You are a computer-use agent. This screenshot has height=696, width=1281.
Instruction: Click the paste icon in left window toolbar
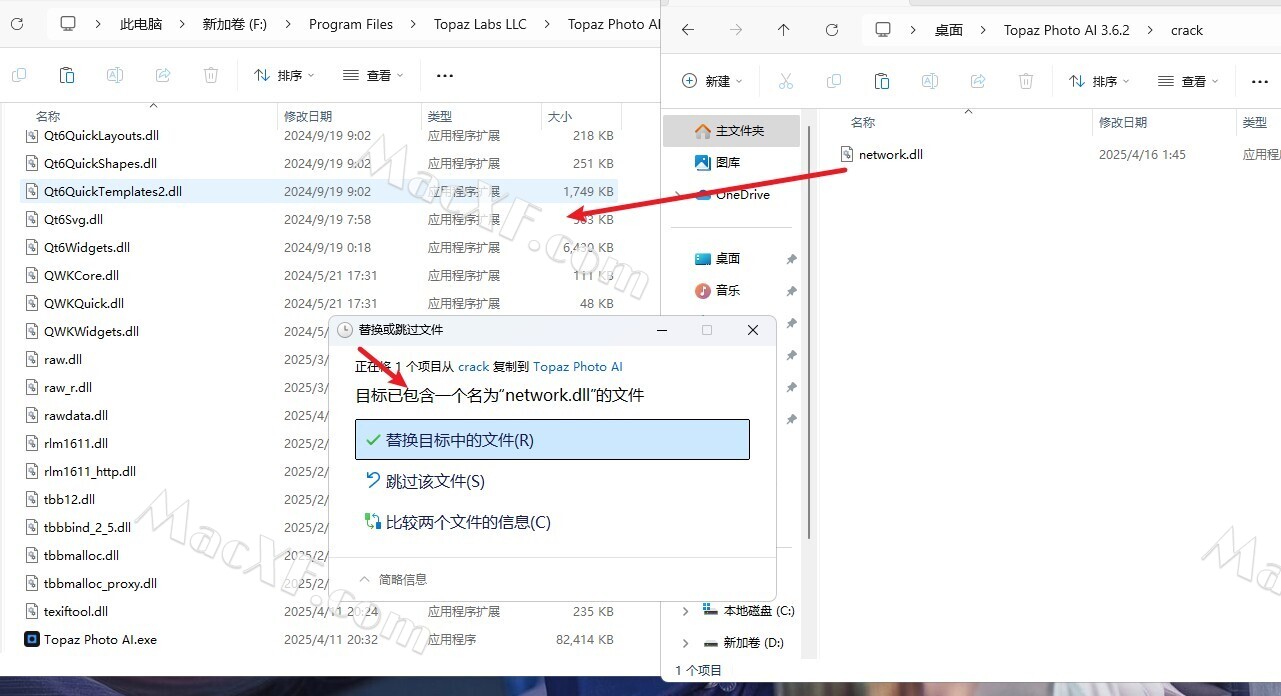pyautogui.click(x=67, y=75)
